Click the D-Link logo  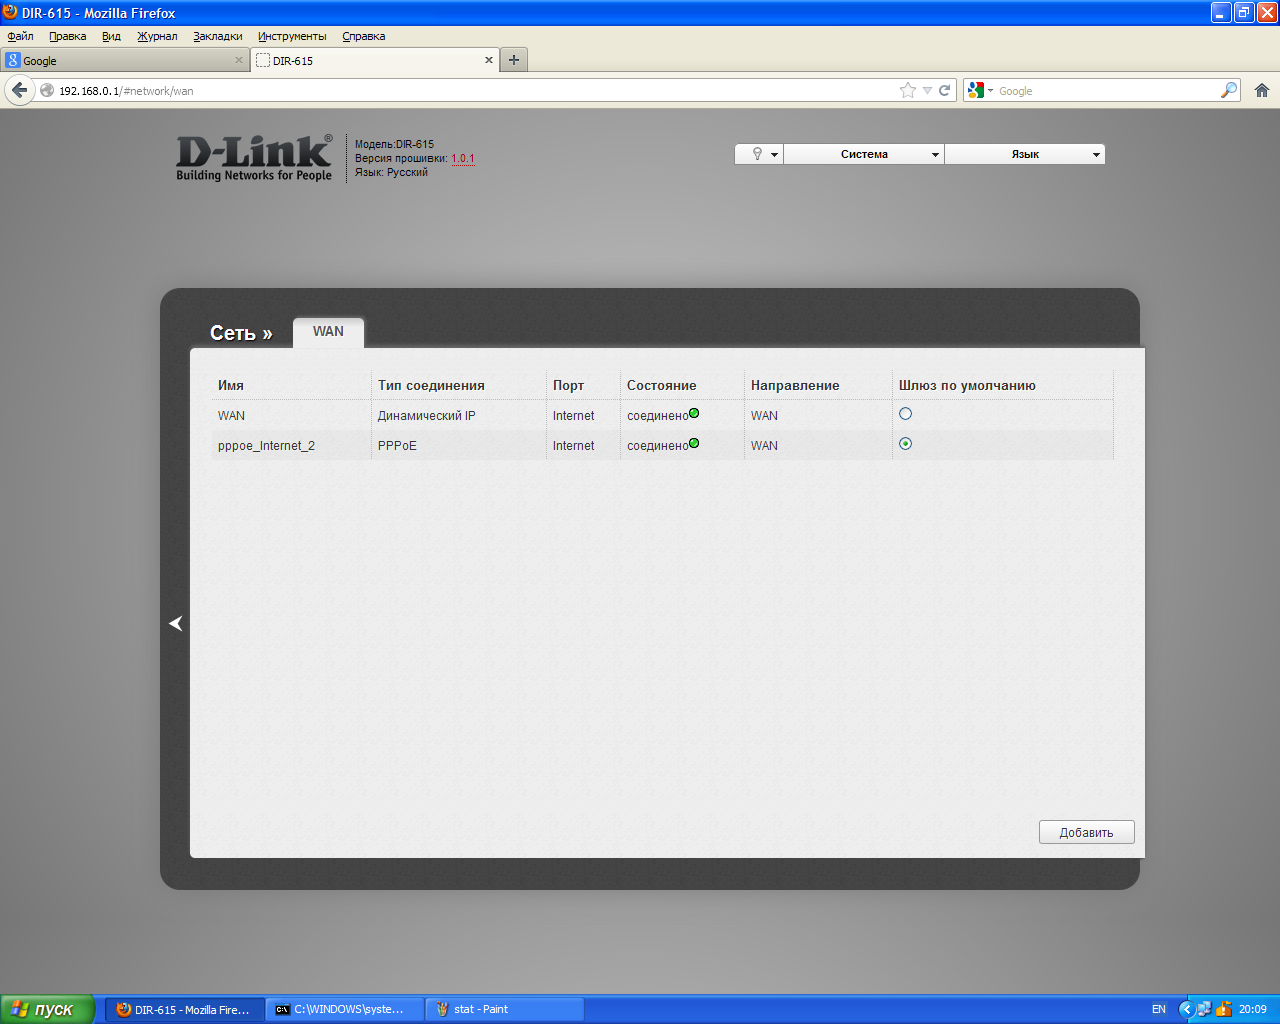(x=254, y=158)
